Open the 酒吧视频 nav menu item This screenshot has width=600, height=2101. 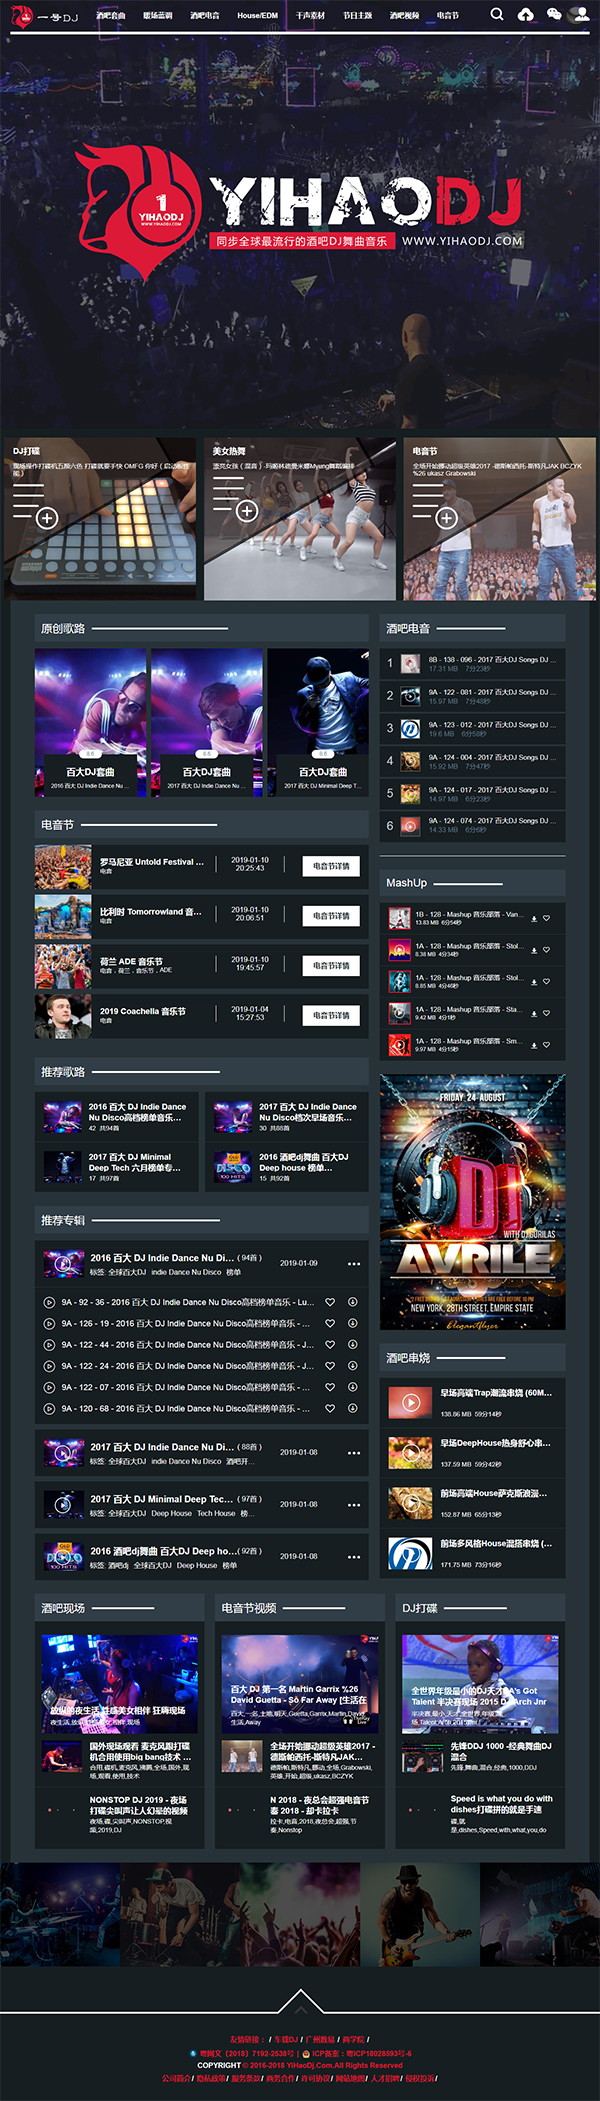click(404, 16)
